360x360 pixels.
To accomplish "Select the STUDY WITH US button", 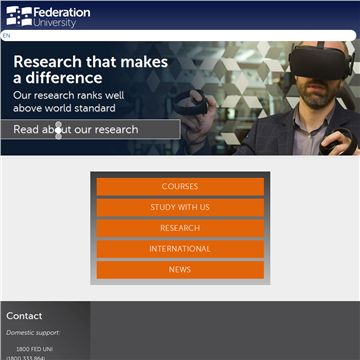I will point(180,207).
